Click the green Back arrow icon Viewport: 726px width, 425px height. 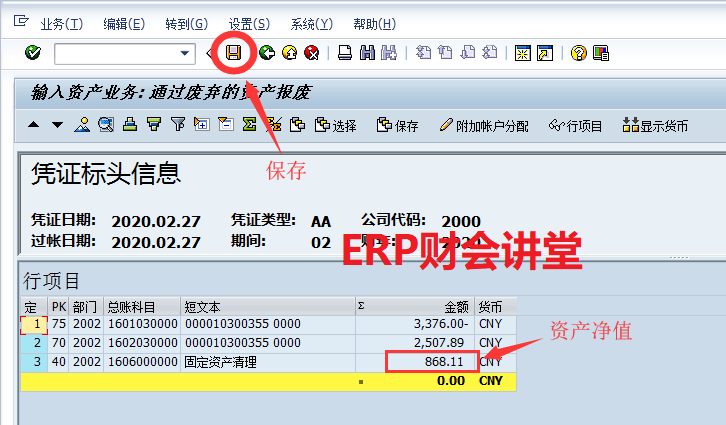click(x=266, y=53)
